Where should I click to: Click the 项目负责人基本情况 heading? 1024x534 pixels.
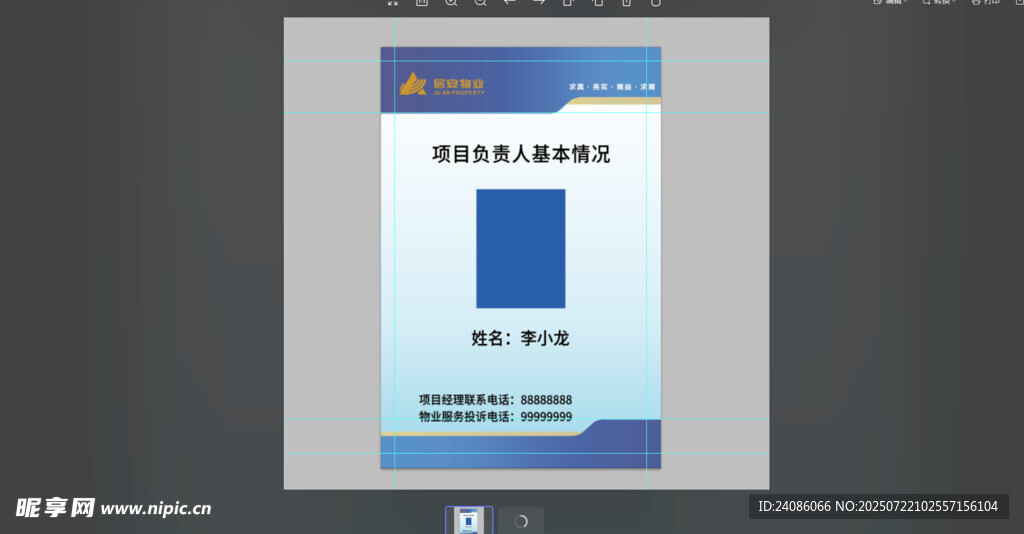520,154
